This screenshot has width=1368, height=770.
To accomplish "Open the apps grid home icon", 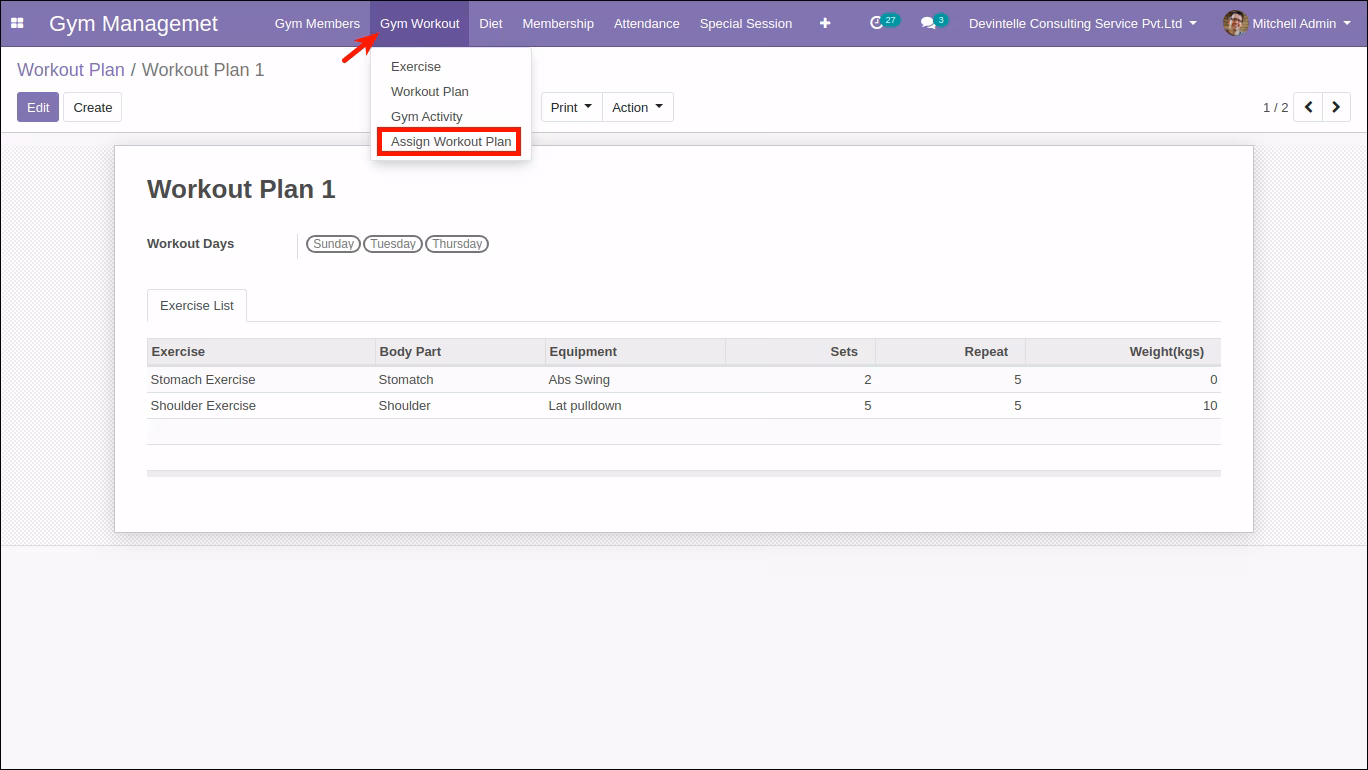I will tap(17, 23).
